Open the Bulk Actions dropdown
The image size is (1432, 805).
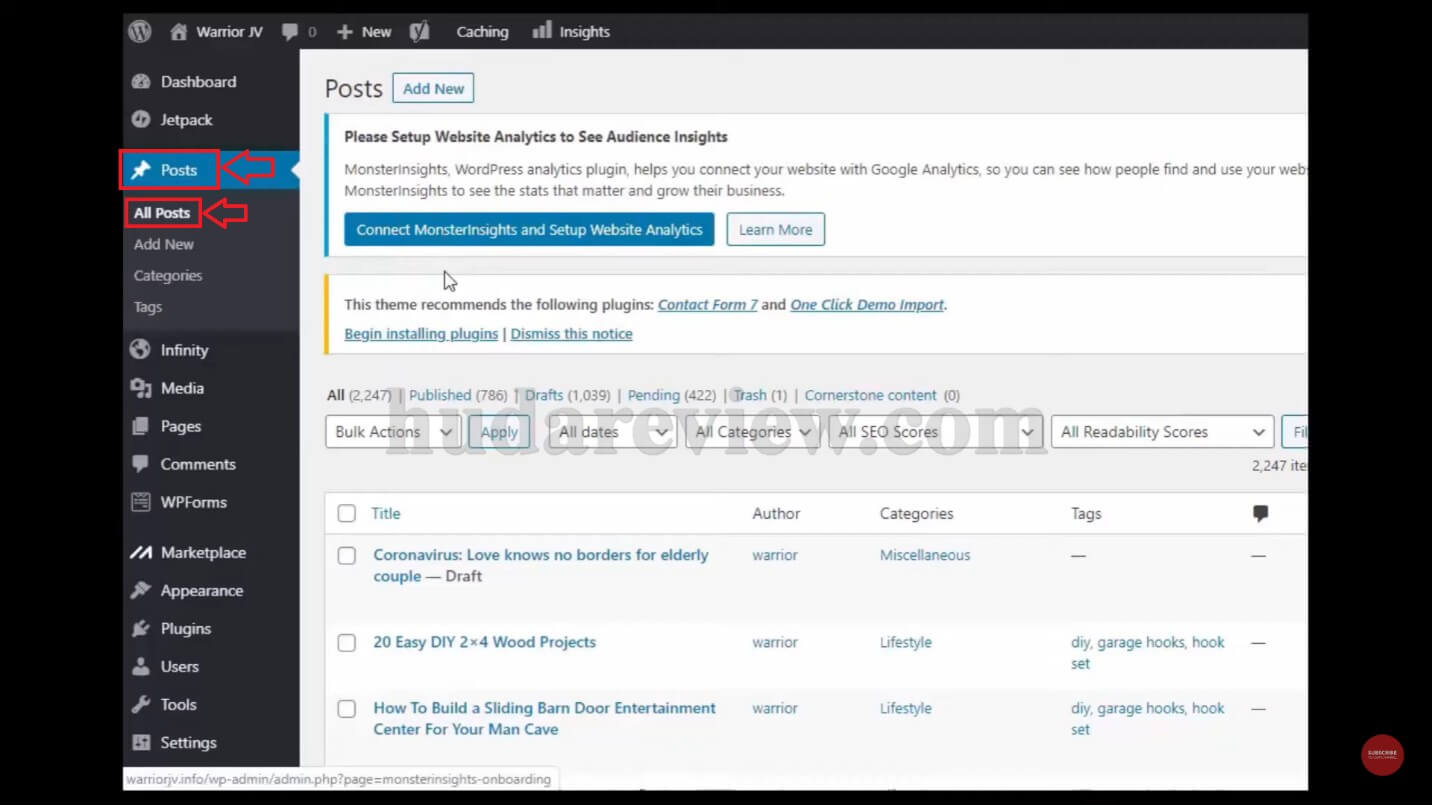[392, 432]
